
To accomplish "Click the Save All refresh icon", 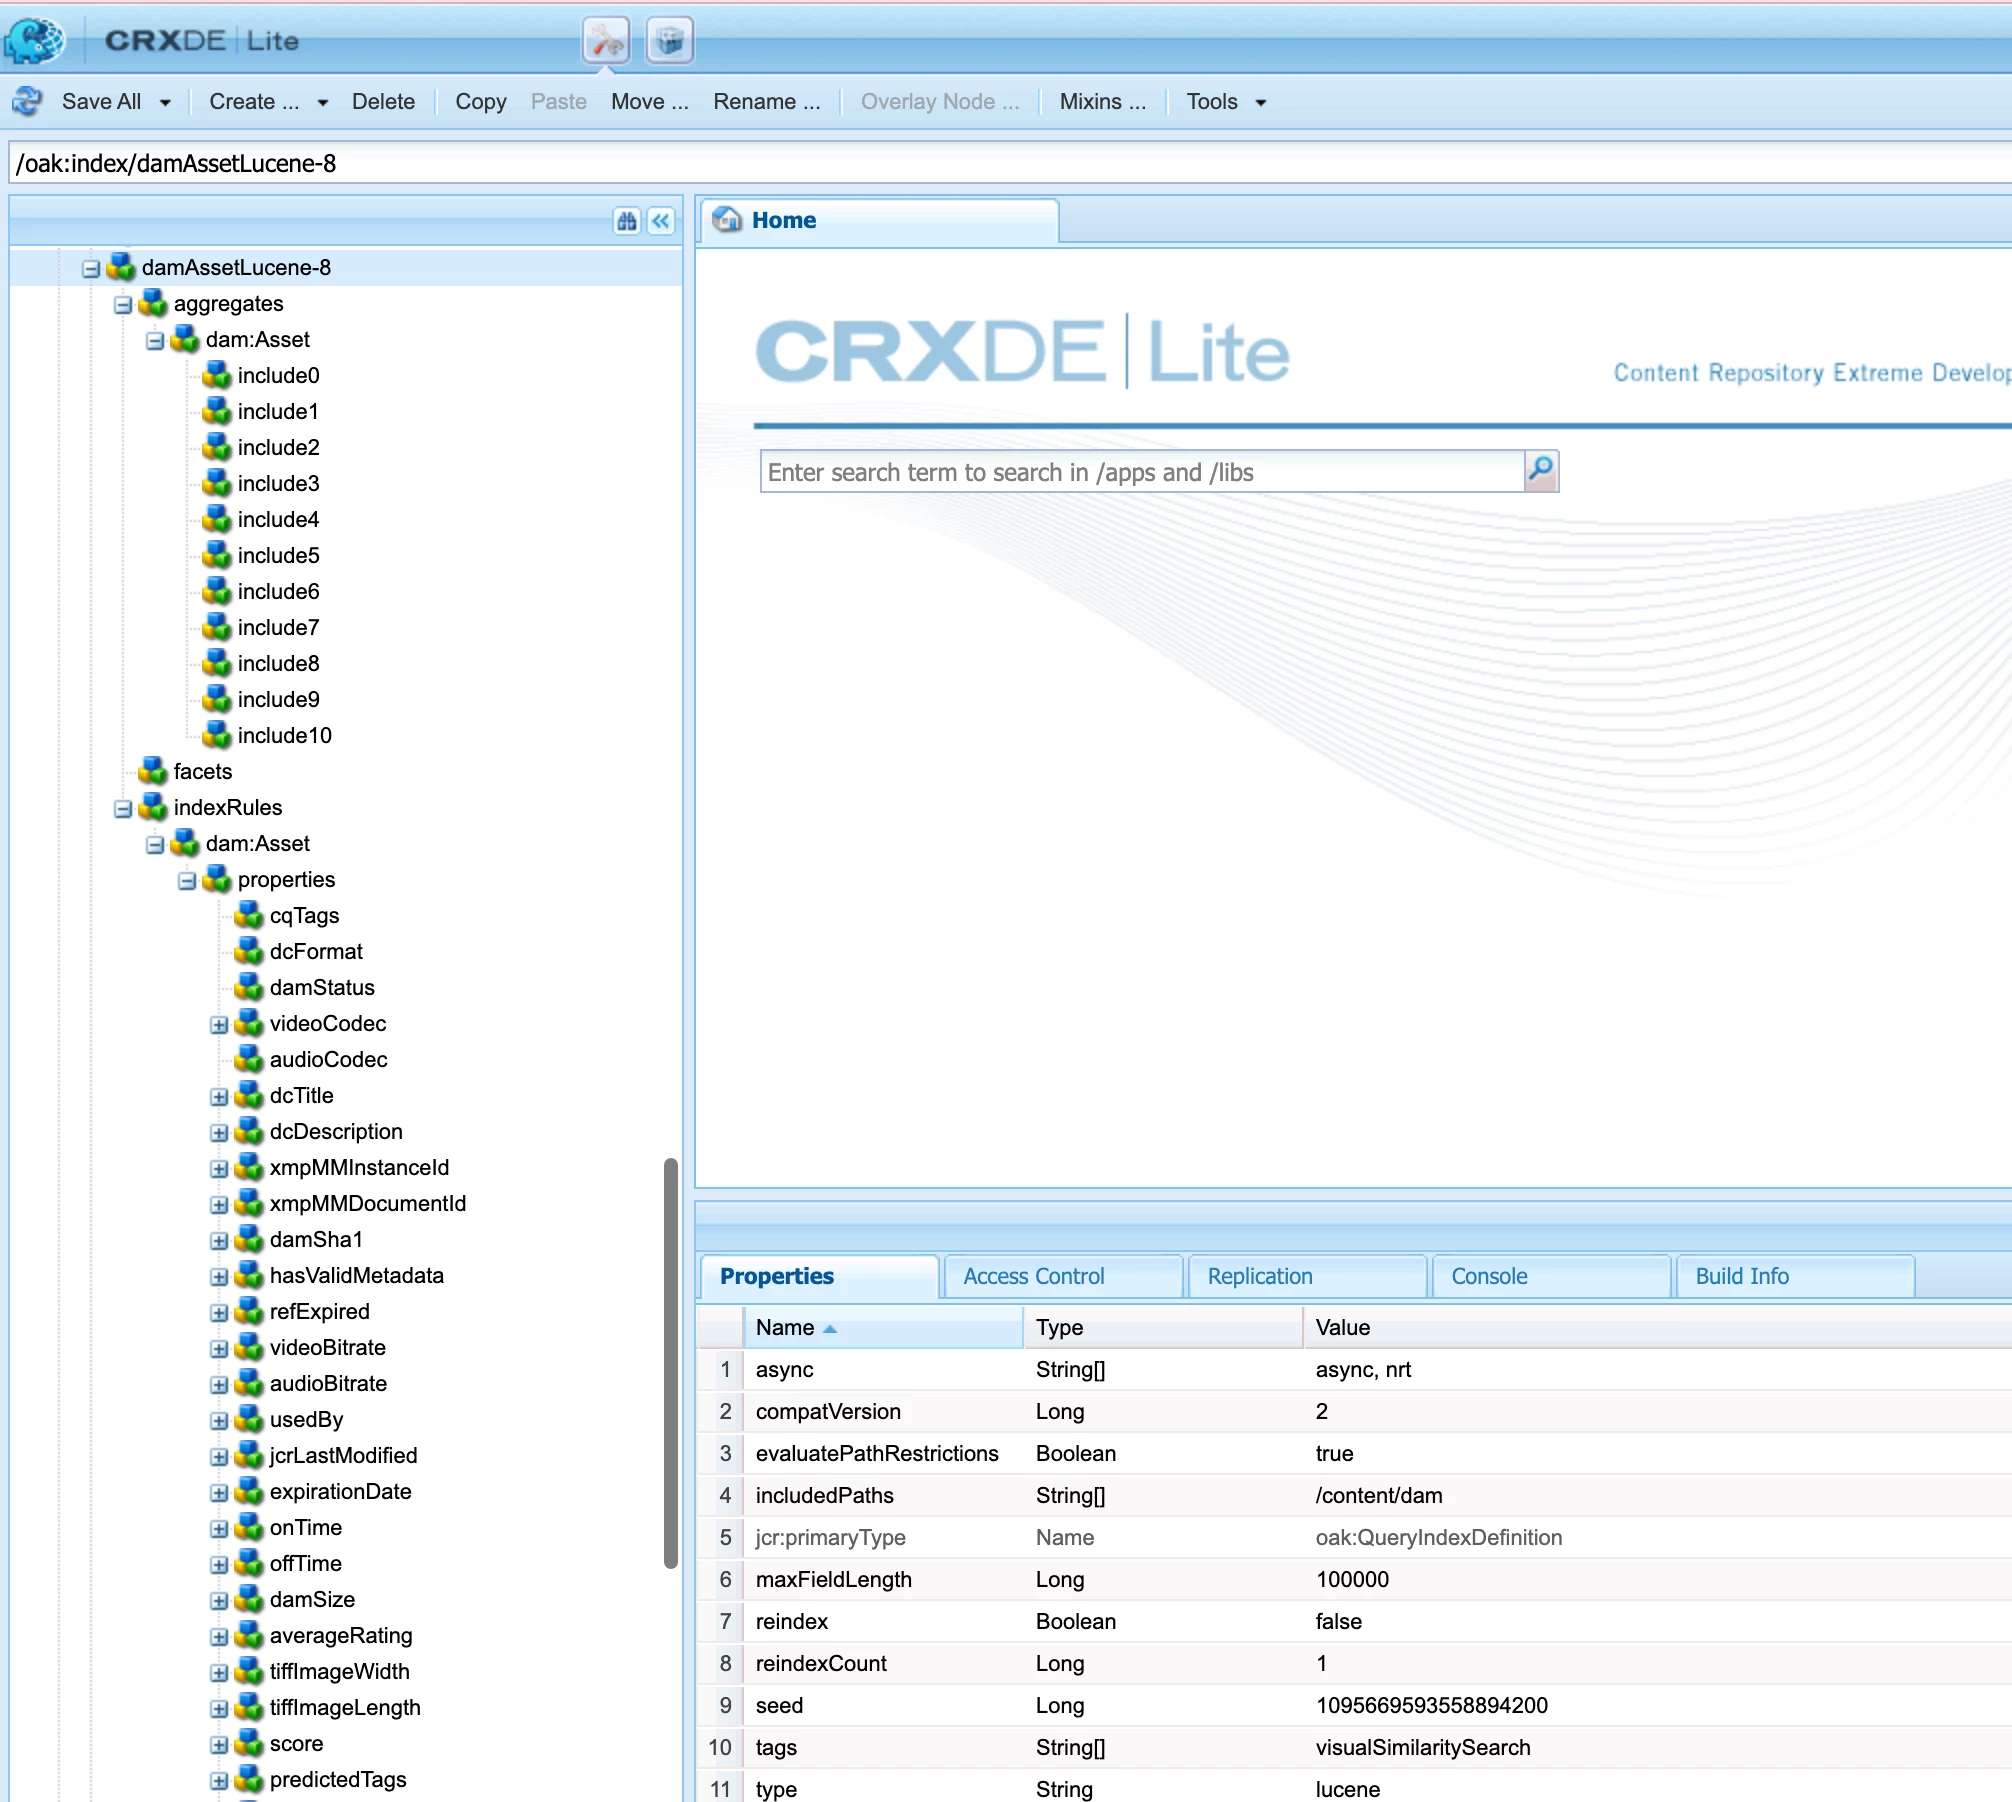I will click(x=28, y=101).
